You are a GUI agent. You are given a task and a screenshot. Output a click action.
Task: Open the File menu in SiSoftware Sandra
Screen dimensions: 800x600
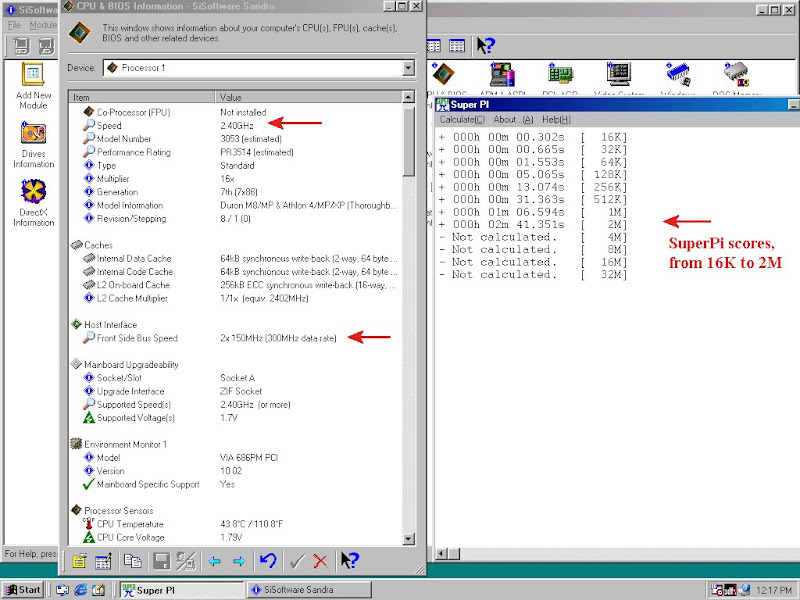pos(14,25)
